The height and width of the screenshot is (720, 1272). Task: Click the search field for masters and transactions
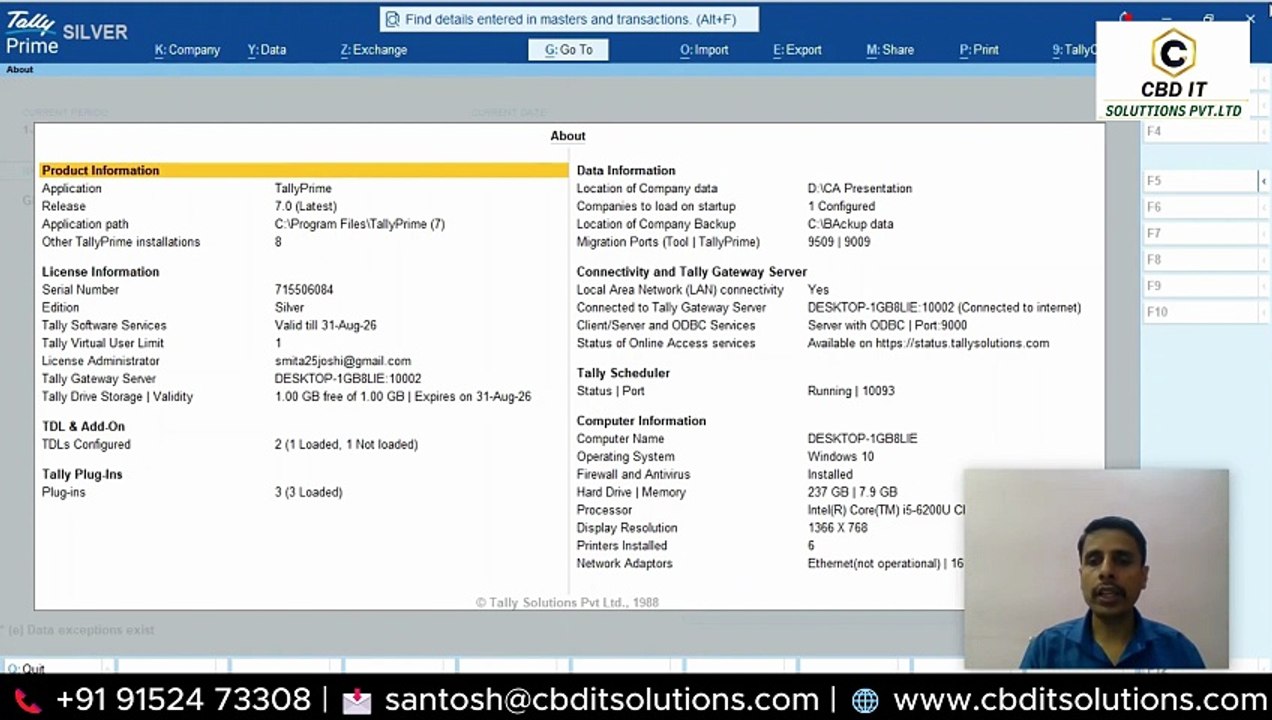tap(569, 19)
